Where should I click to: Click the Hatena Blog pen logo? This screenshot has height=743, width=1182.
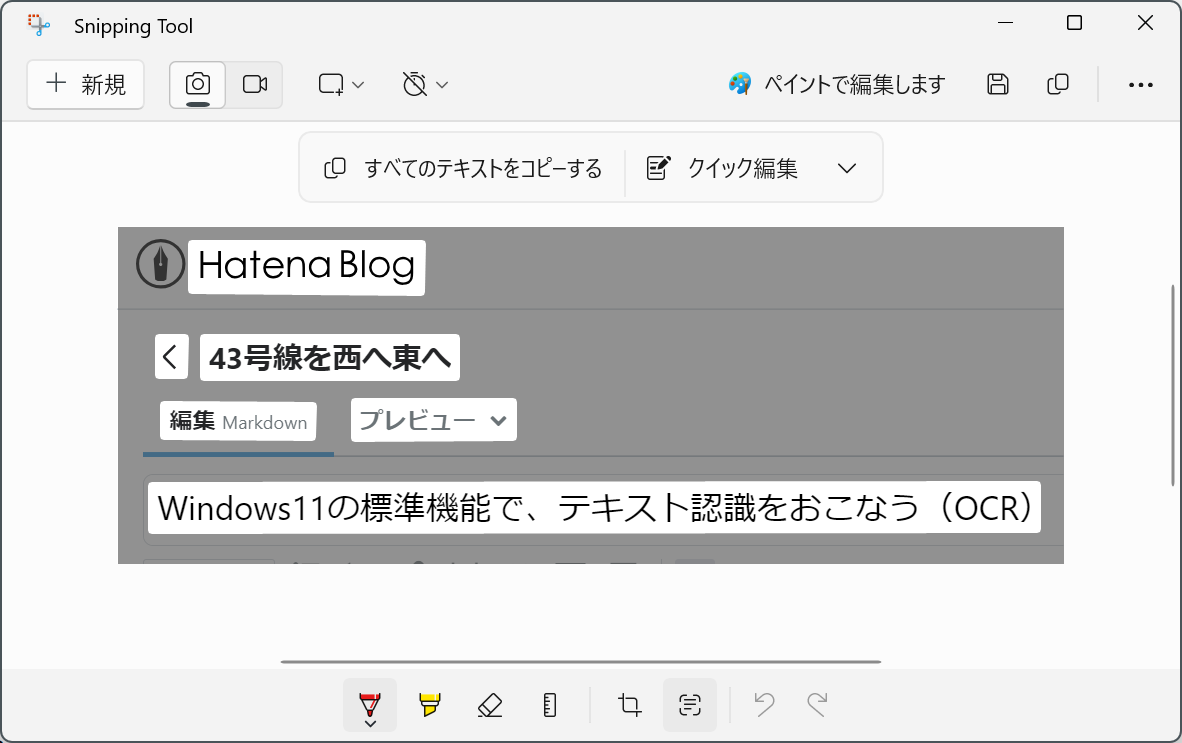tap(161, 264)
